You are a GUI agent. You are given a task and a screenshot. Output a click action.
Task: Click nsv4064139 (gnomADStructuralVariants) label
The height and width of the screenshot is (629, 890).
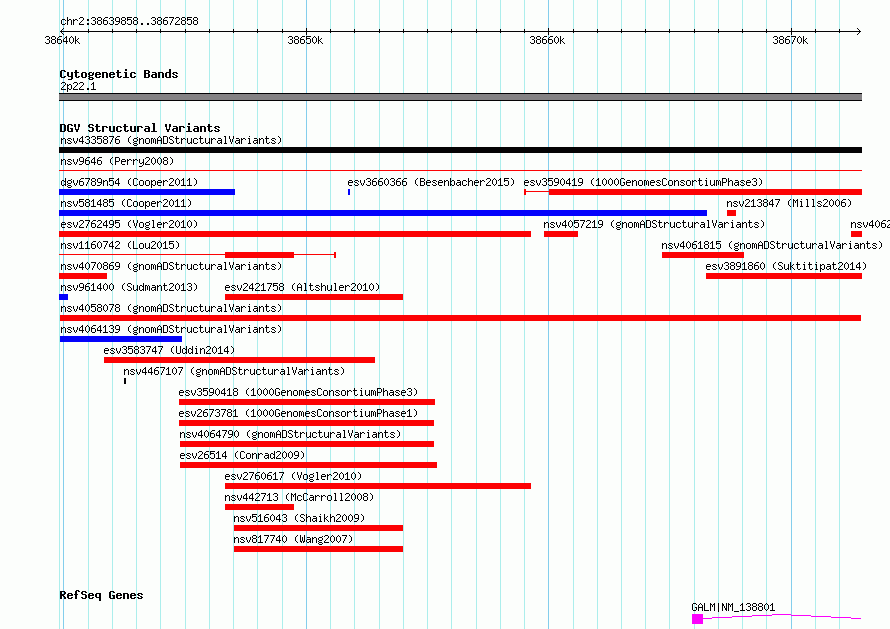[x=171, y=329]
